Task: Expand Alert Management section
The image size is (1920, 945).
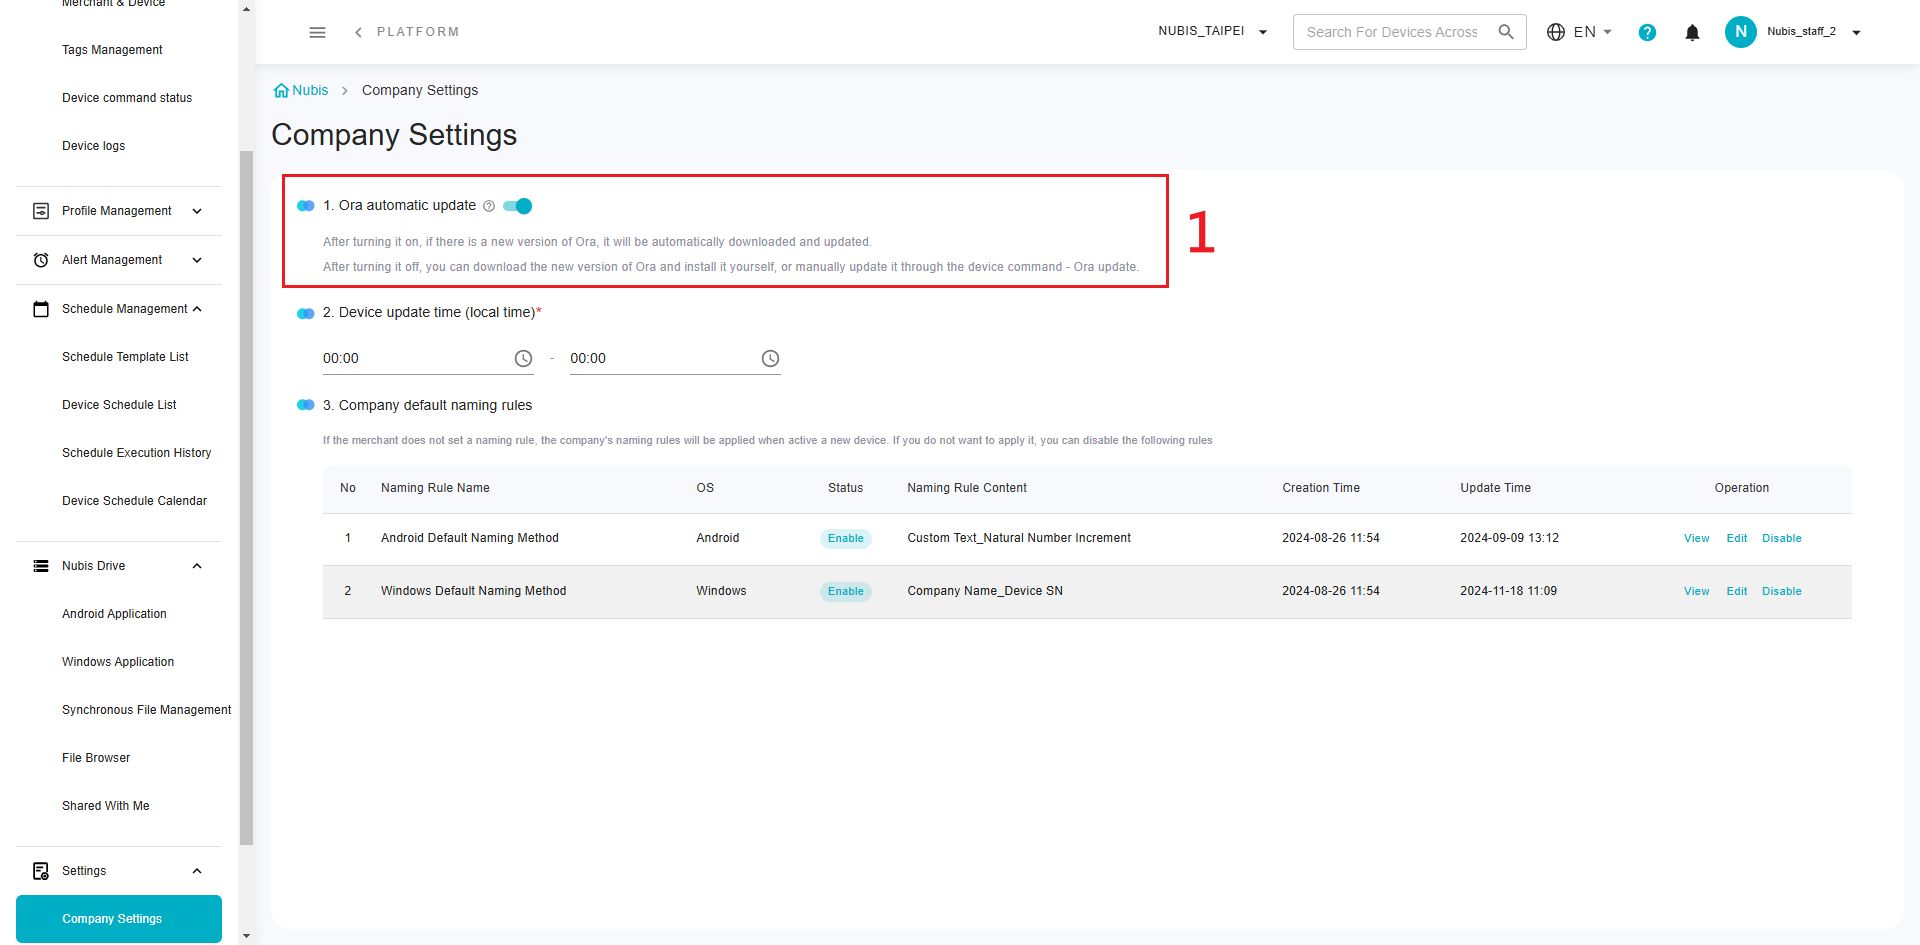Action: click(197, 260)
